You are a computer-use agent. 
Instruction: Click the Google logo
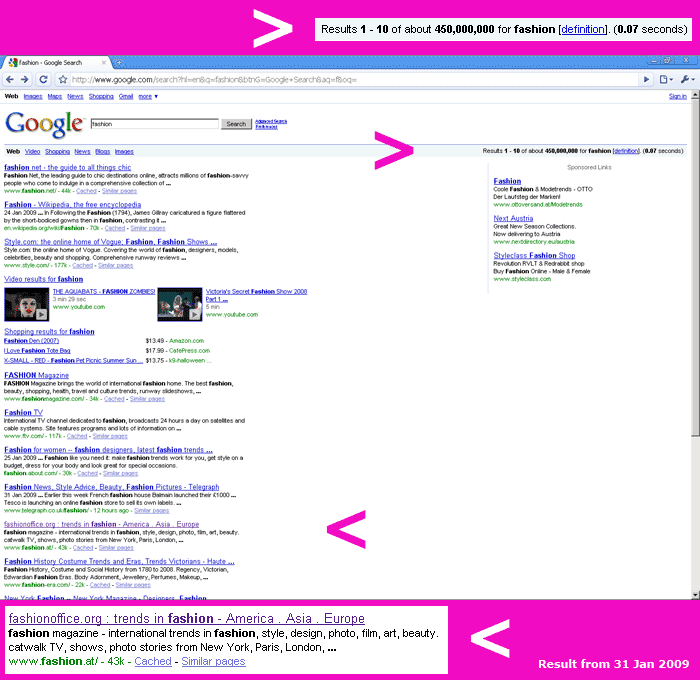(45, 124)
